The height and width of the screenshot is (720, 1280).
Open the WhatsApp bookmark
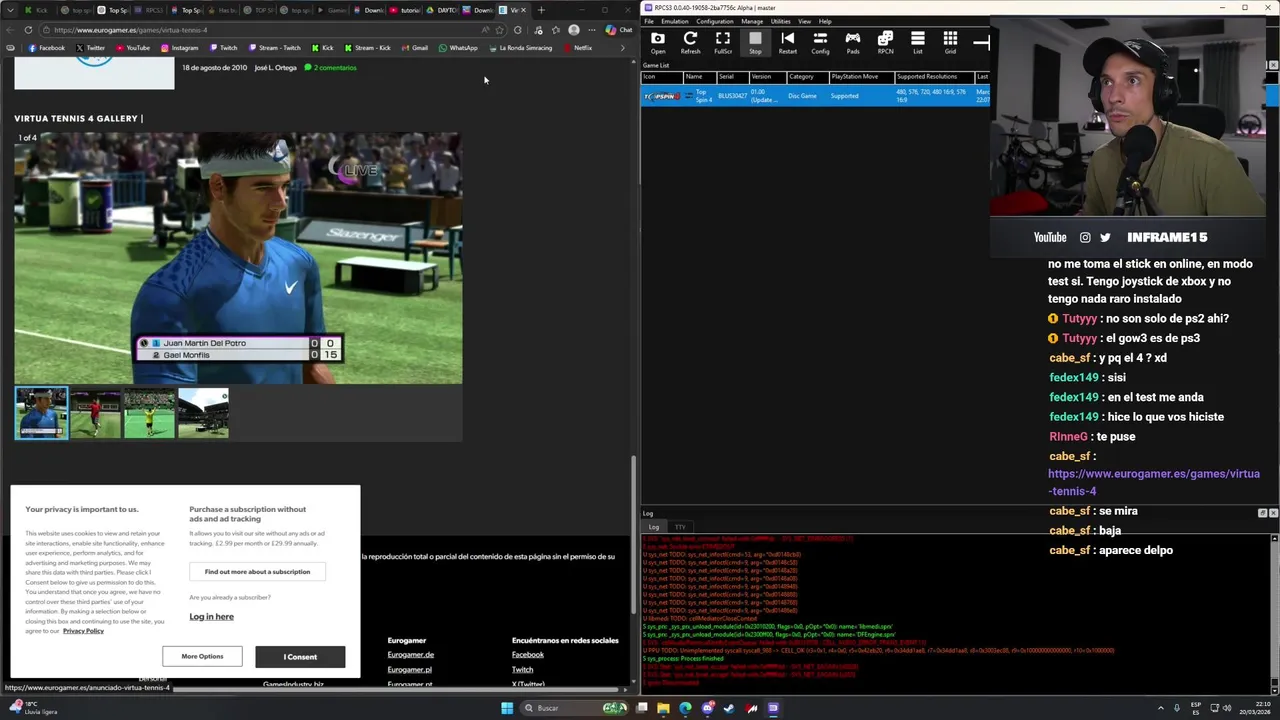point(458,48)
